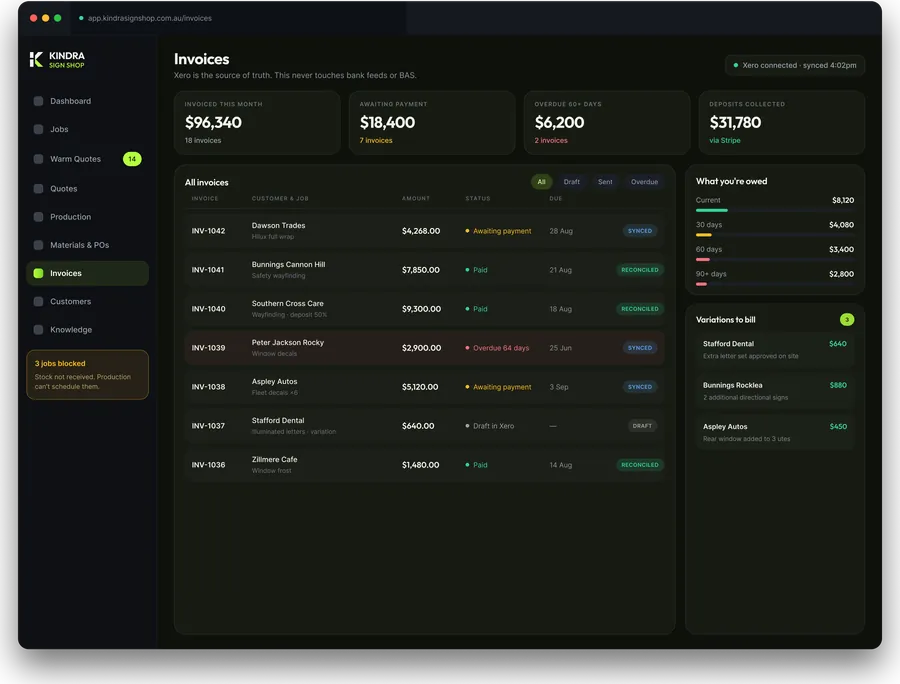Click the 30 days aging bar

click(775, 235)
